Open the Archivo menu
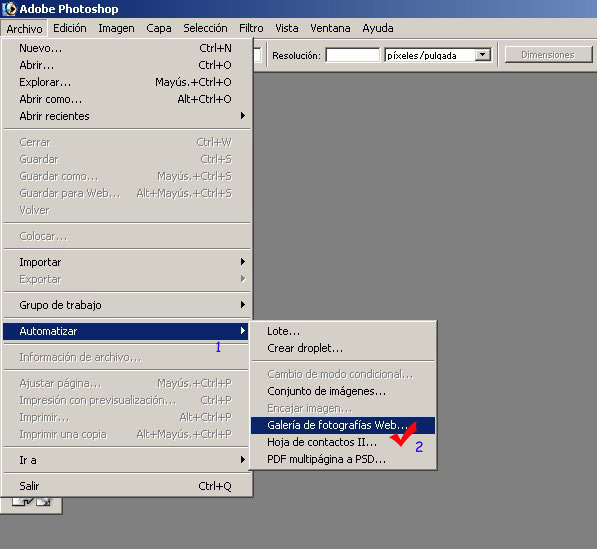Viewport: 597px width, 549px height. pyautogui.click(x=24, y=29)
